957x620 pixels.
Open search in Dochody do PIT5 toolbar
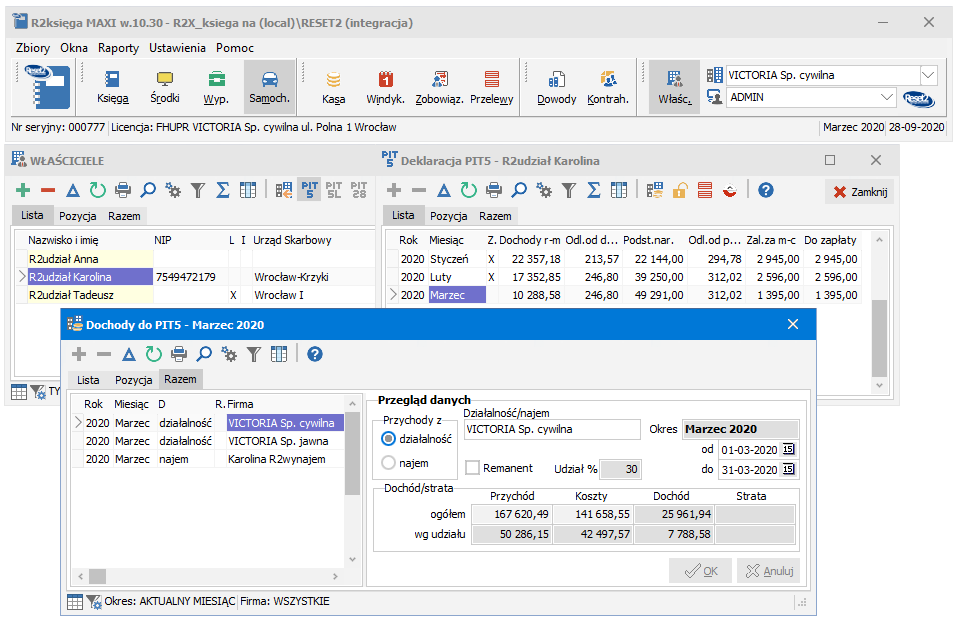[x=204, y=354]
